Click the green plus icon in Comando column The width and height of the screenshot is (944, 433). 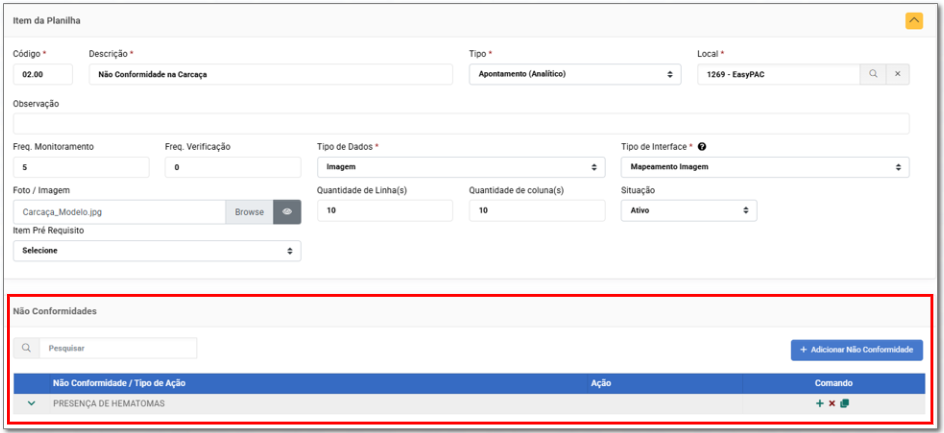819,403
